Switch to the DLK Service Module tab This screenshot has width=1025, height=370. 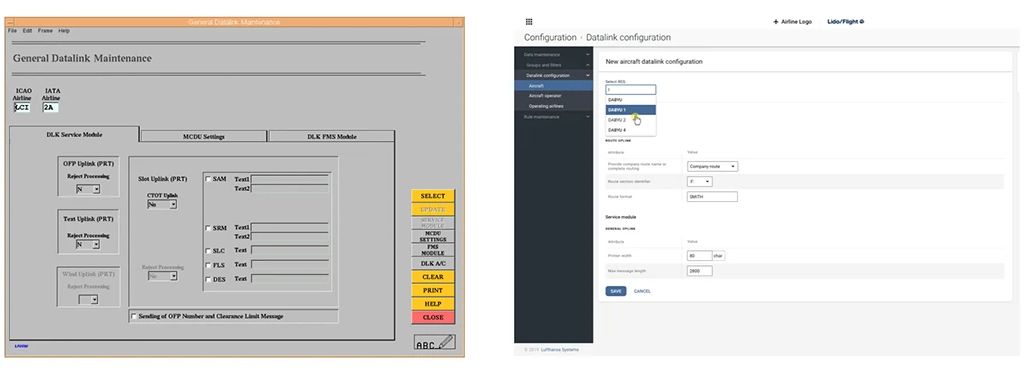[74, 134]
